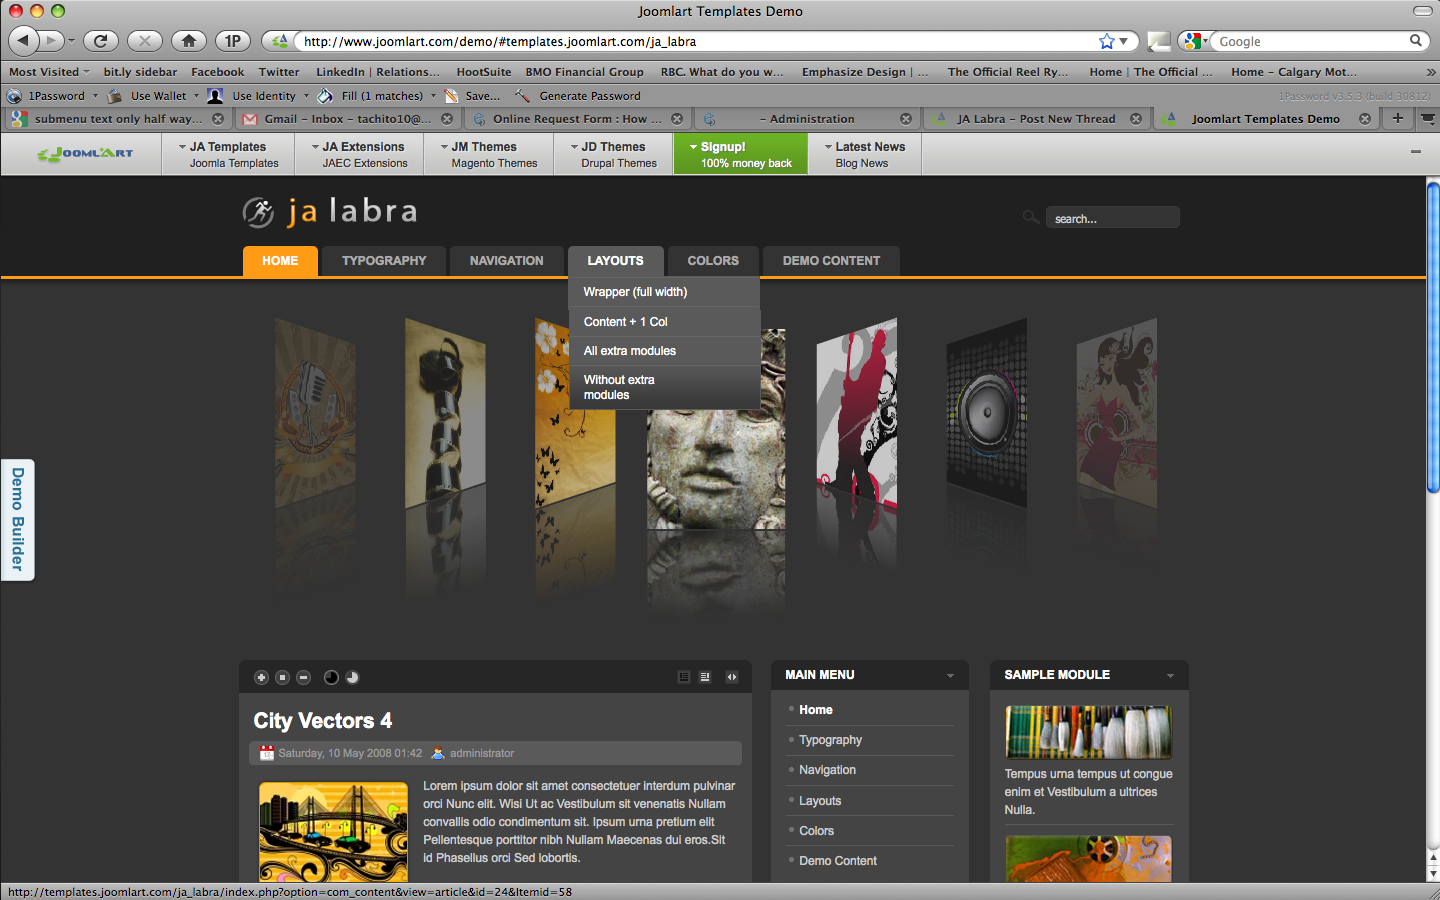Collapse the JoomlArt top bar with dash icon

(x=1416, y=152)
